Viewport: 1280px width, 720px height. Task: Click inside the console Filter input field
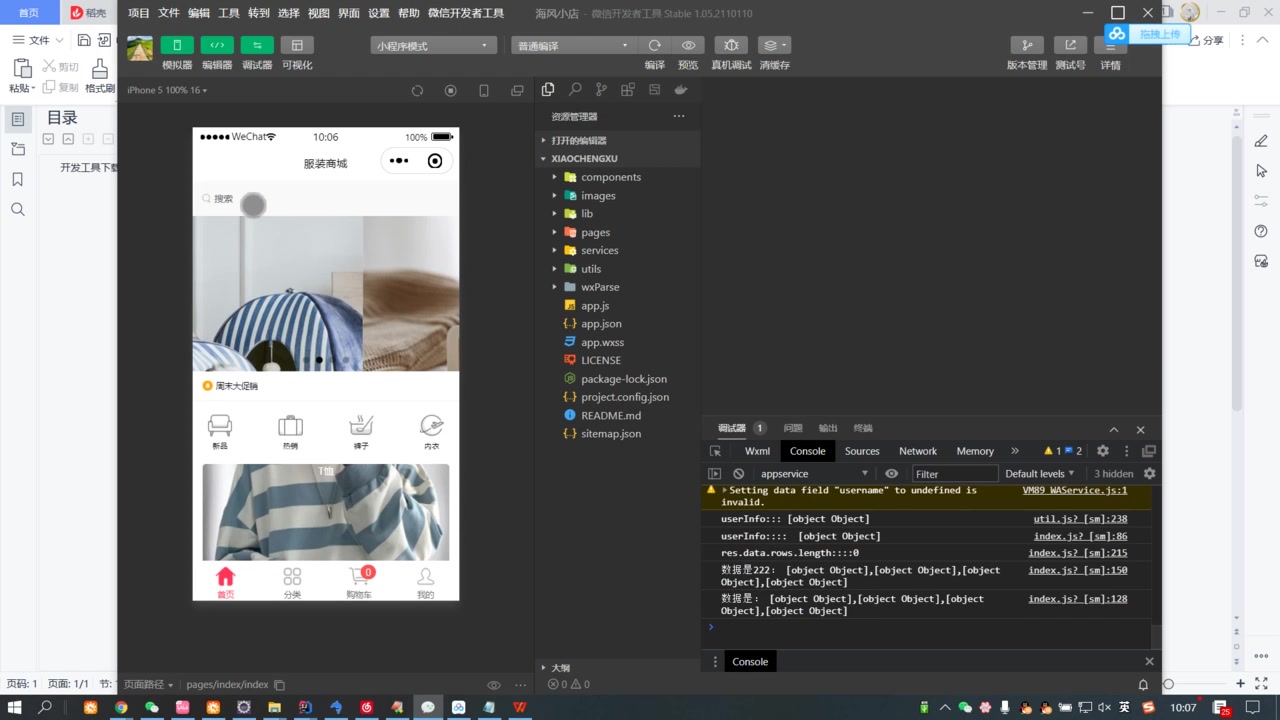[955, 473]
